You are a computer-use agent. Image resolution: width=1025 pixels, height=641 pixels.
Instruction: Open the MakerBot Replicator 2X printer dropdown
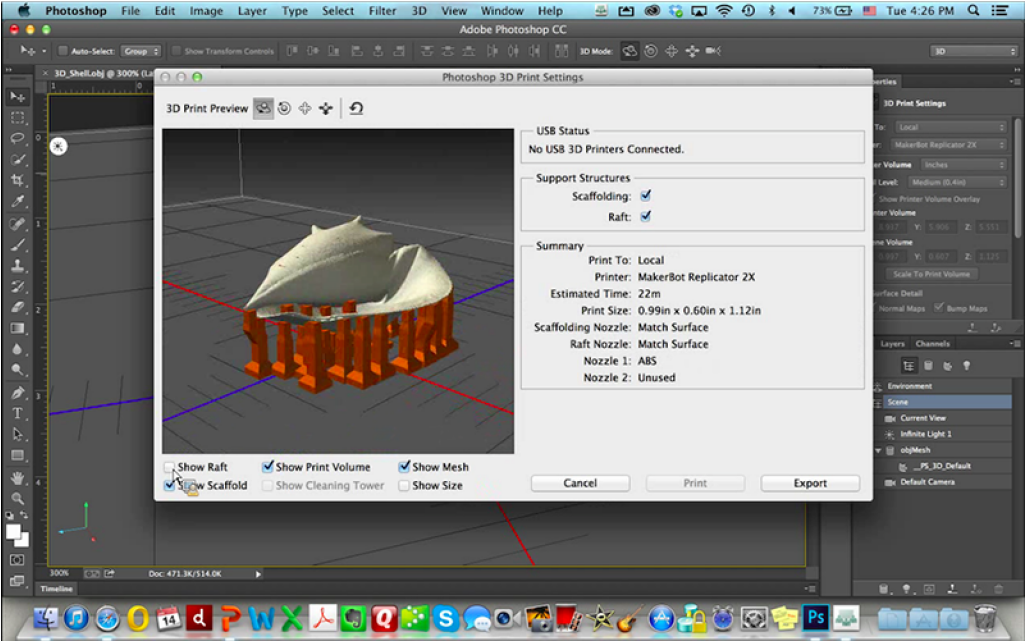[x=948, y=145]
